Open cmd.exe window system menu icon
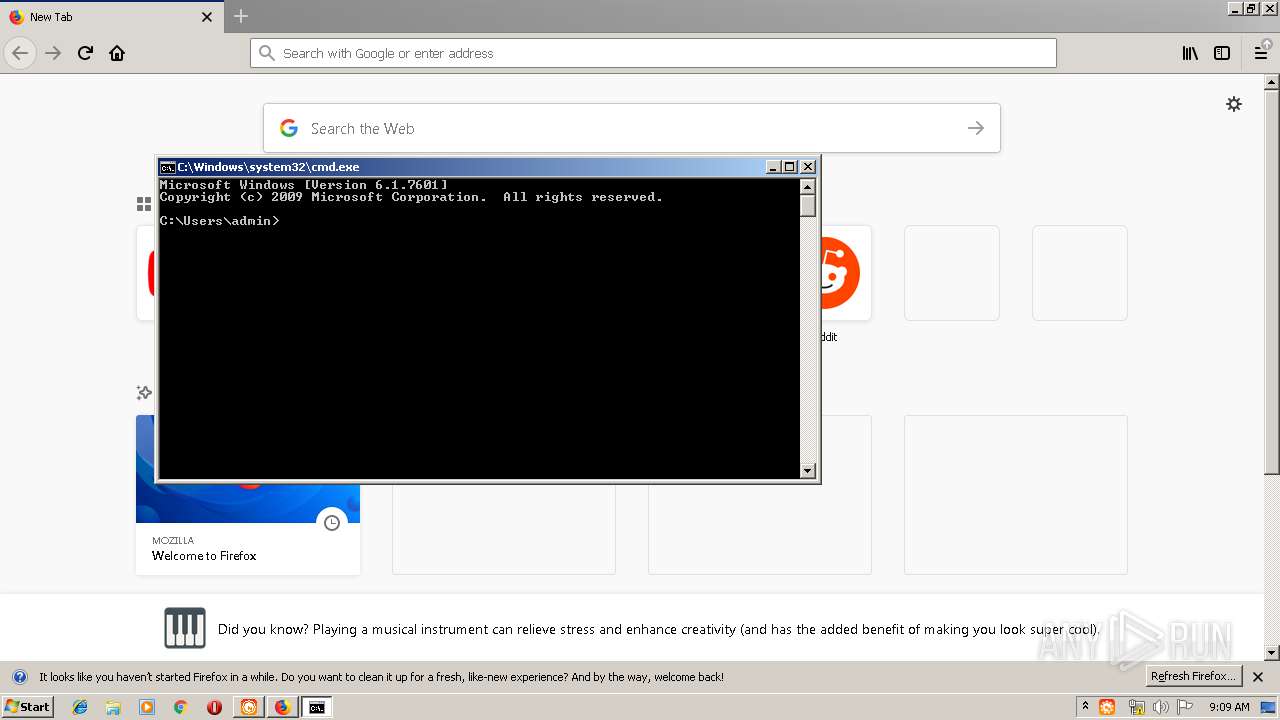 tap(168, 167)
